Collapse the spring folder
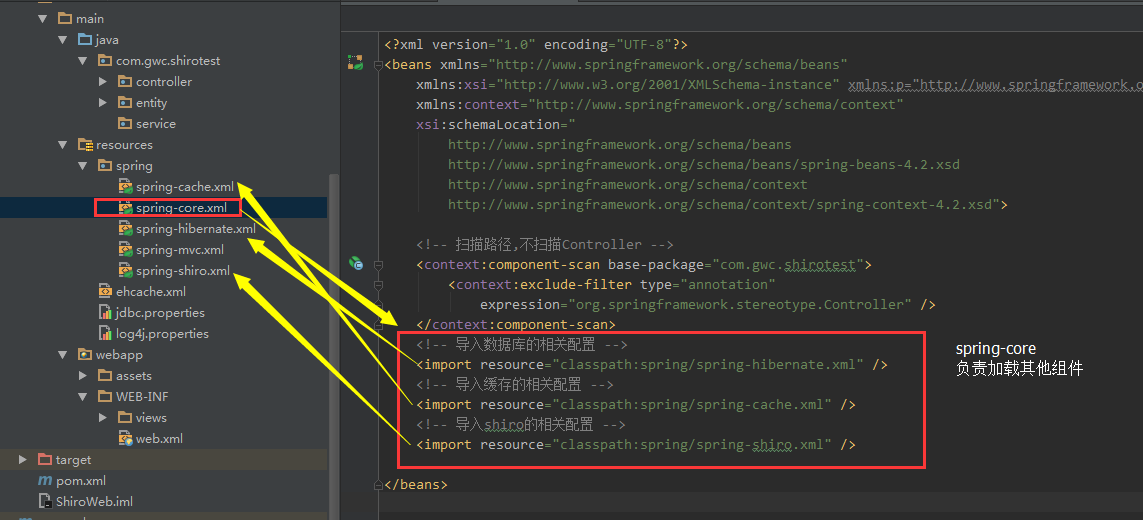1143x520 pixels. click(x=83, y=166)
